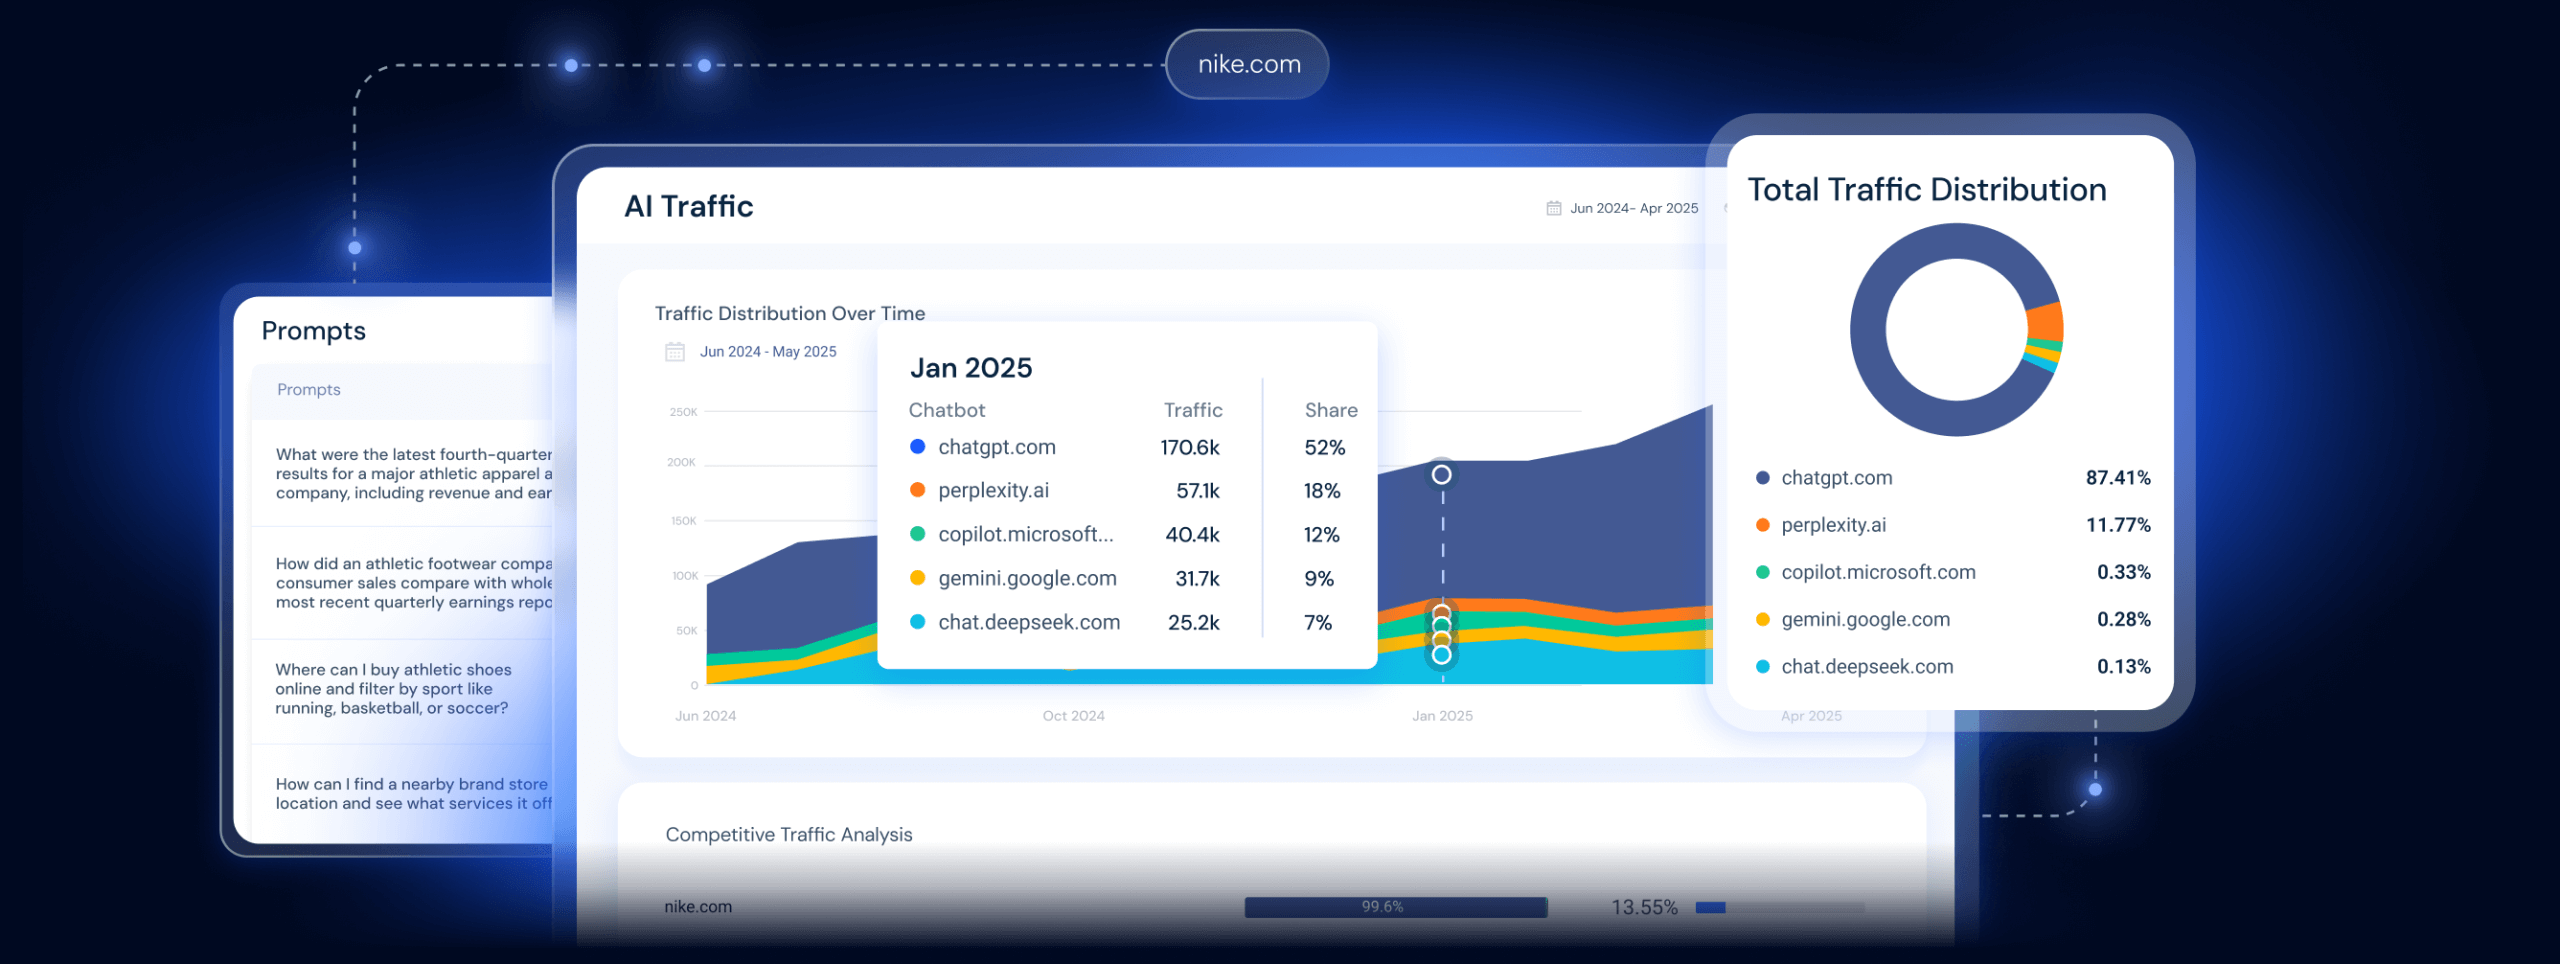Select the Prompts tab in the side panel
The height and width of the screenshot is (964, 2560).
point(308,389)
